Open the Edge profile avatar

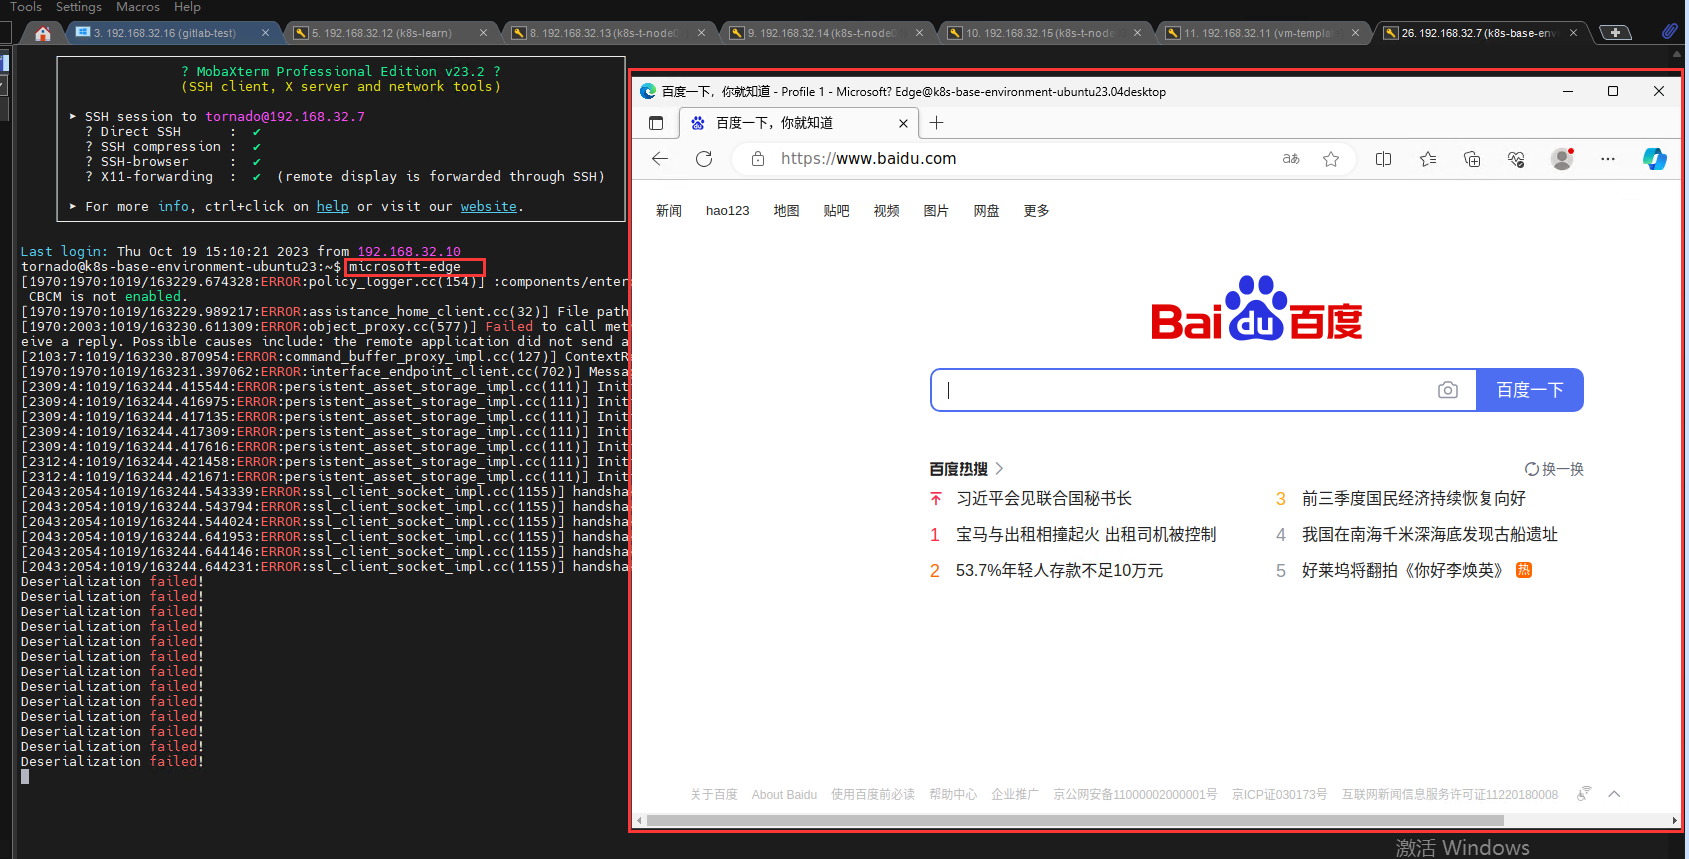[x=1562, y=159]
